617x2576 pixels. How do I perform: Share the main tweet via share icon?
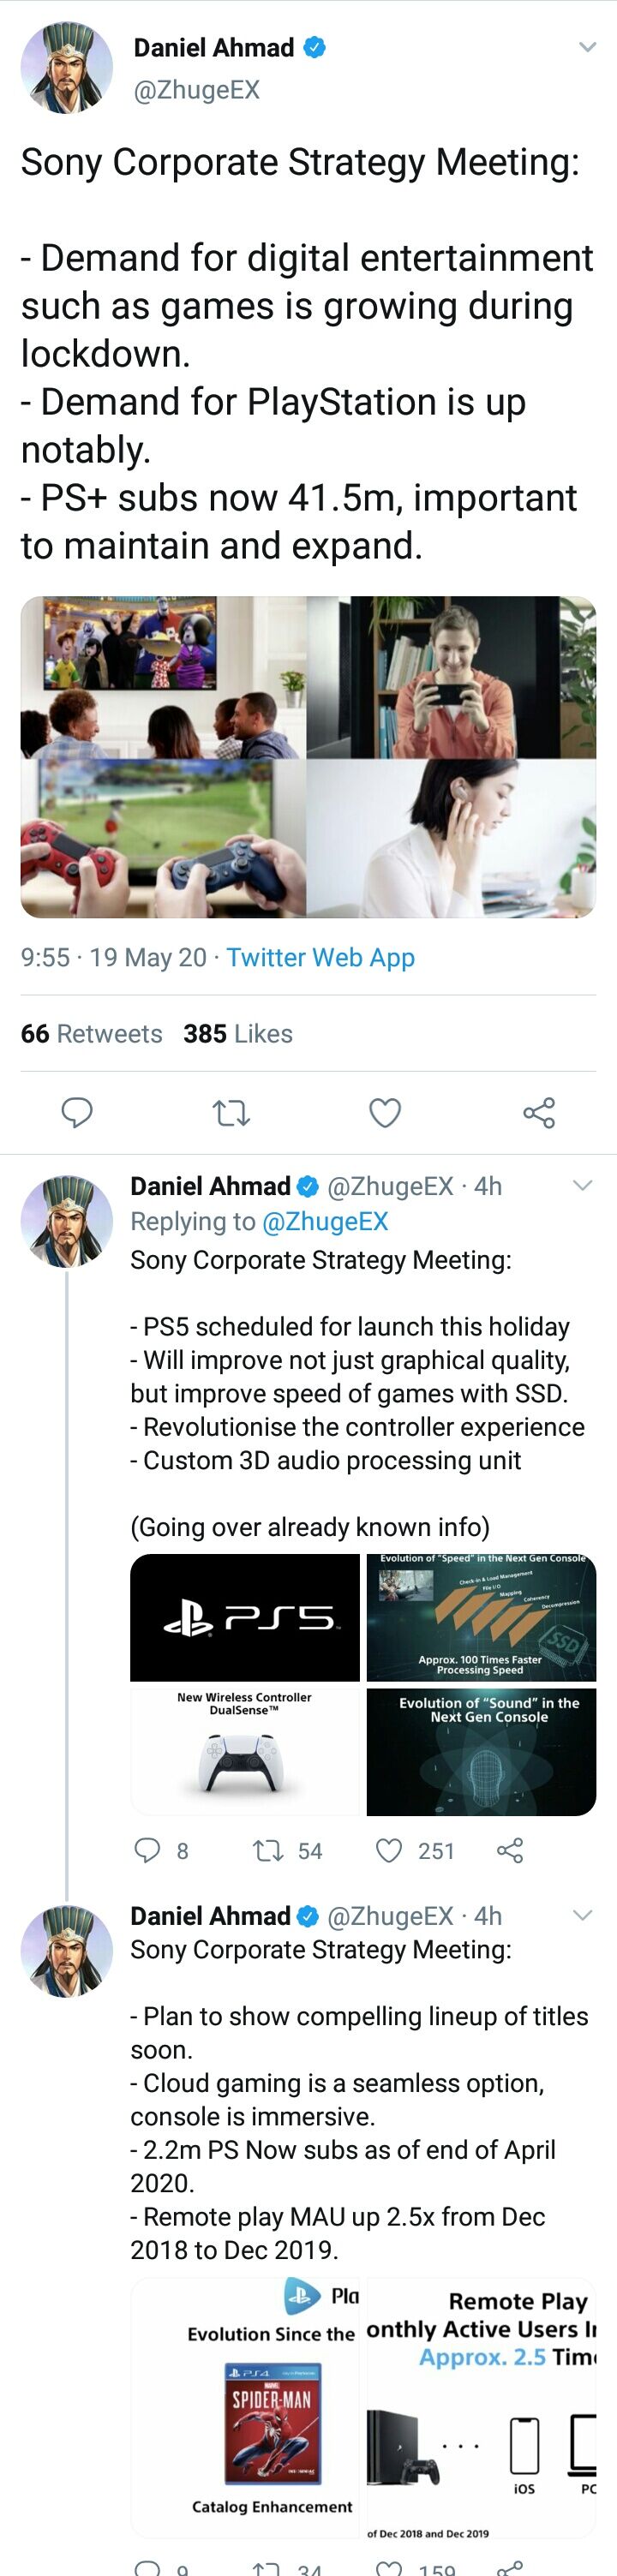539,1112
